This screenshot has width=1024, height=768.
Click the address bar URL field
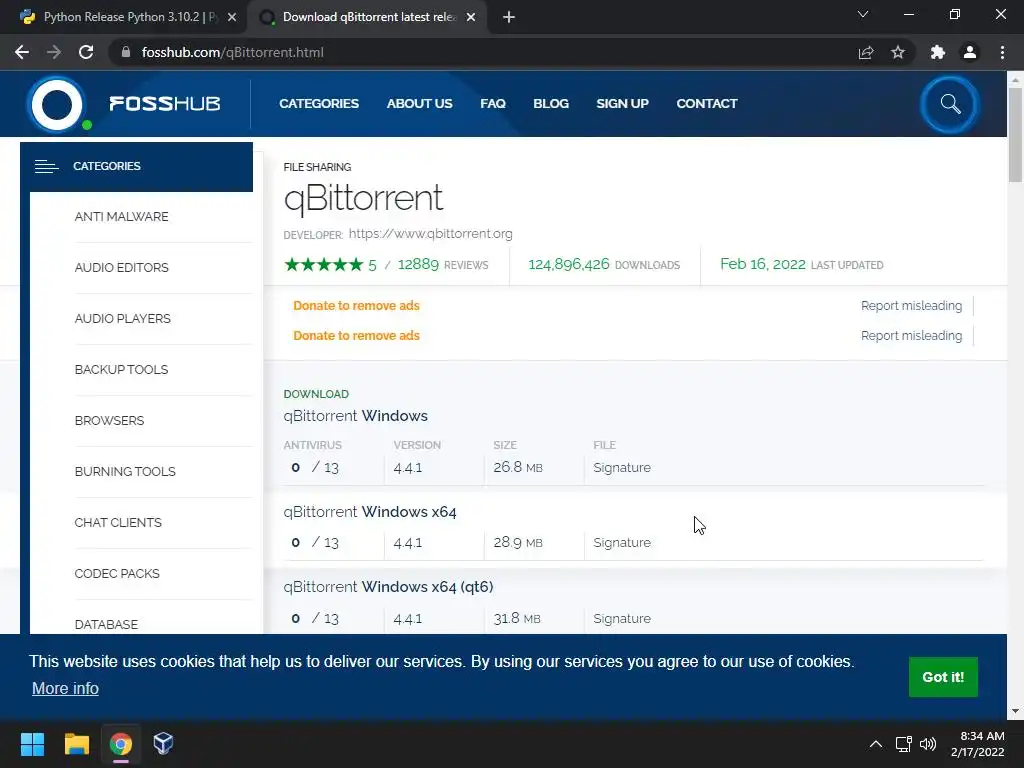[483, 52]
